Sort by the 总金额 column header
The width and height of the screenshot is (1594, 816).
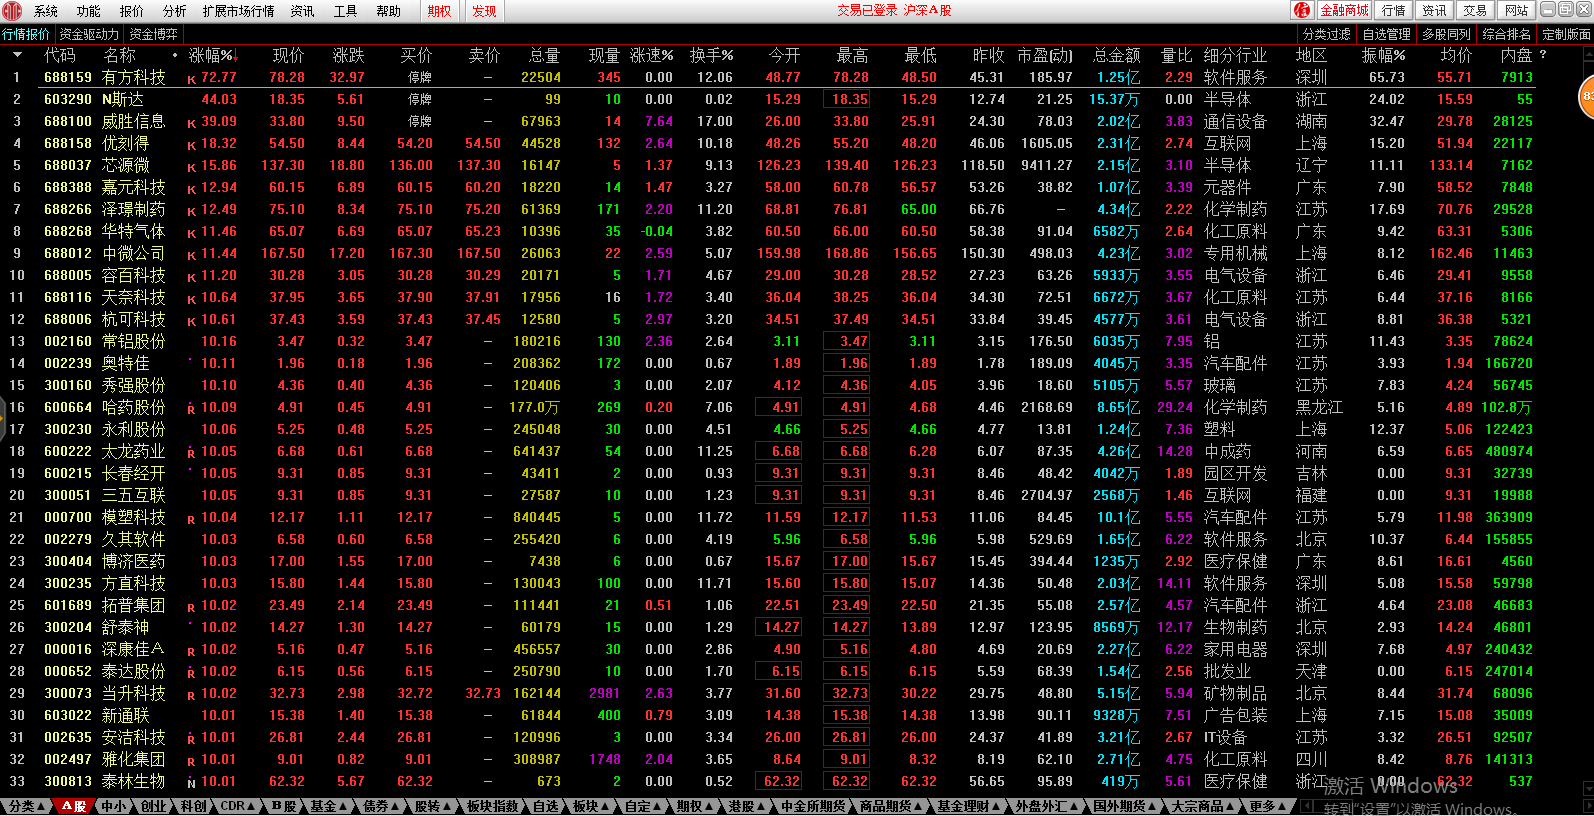pos(1117,55)
